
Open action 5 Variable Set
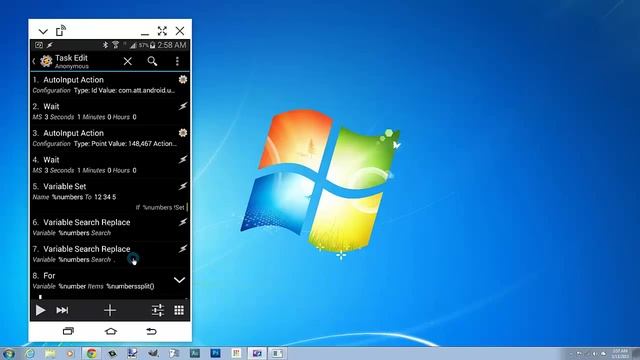point(110,196)
